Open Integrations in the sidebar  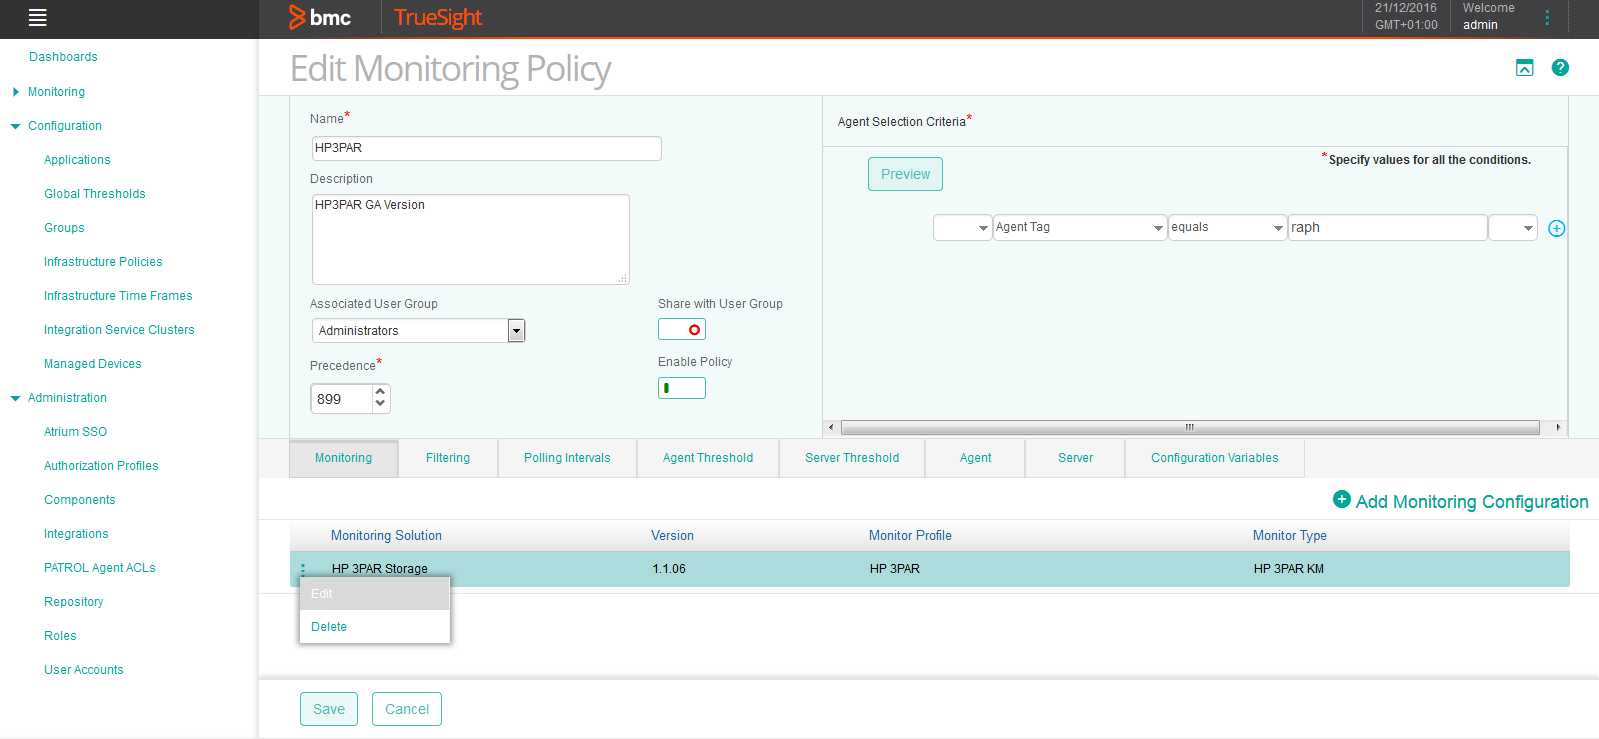(x=76, y=534)
